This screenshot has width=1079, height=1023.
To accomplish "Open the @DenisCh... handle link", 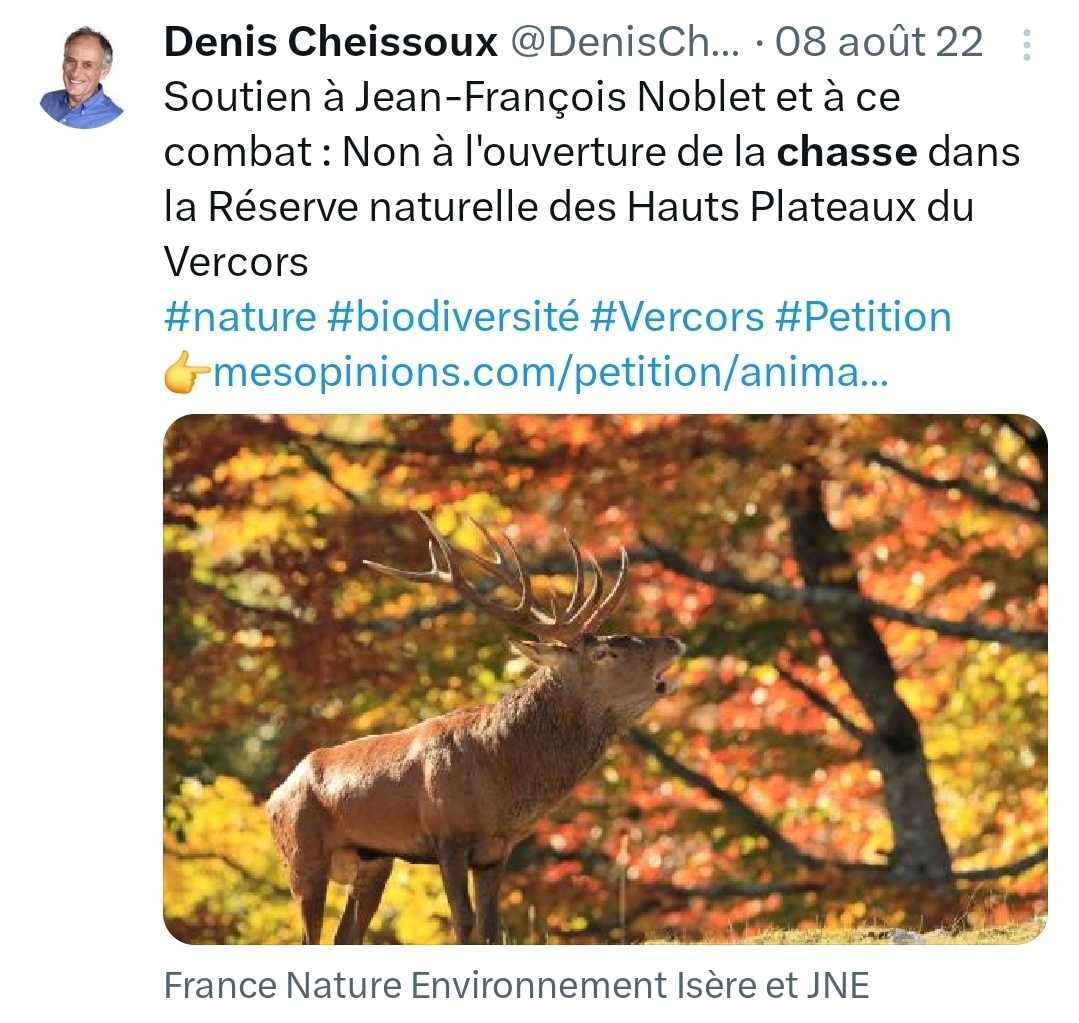I will (x=626, y=42).
